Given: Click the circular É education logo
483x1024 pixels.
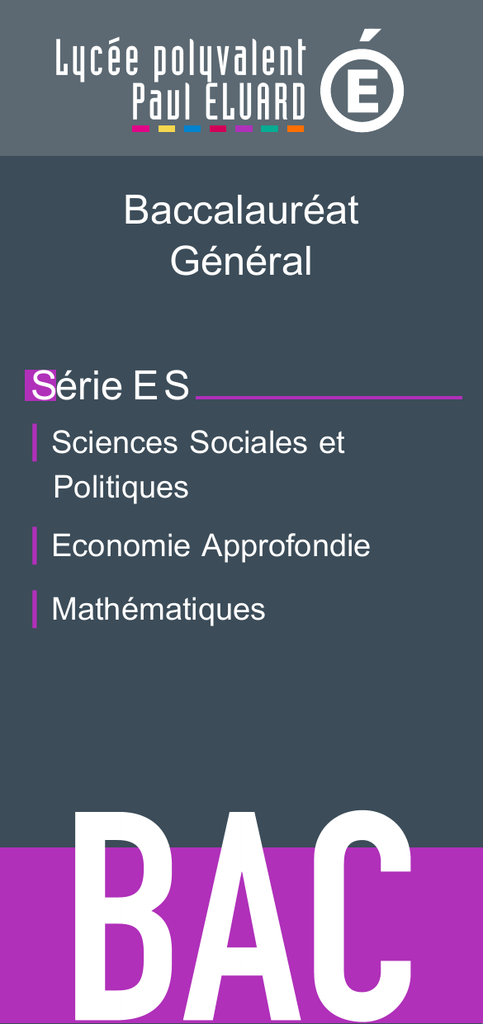Looking at the screenshot, I should click(362, 81).
